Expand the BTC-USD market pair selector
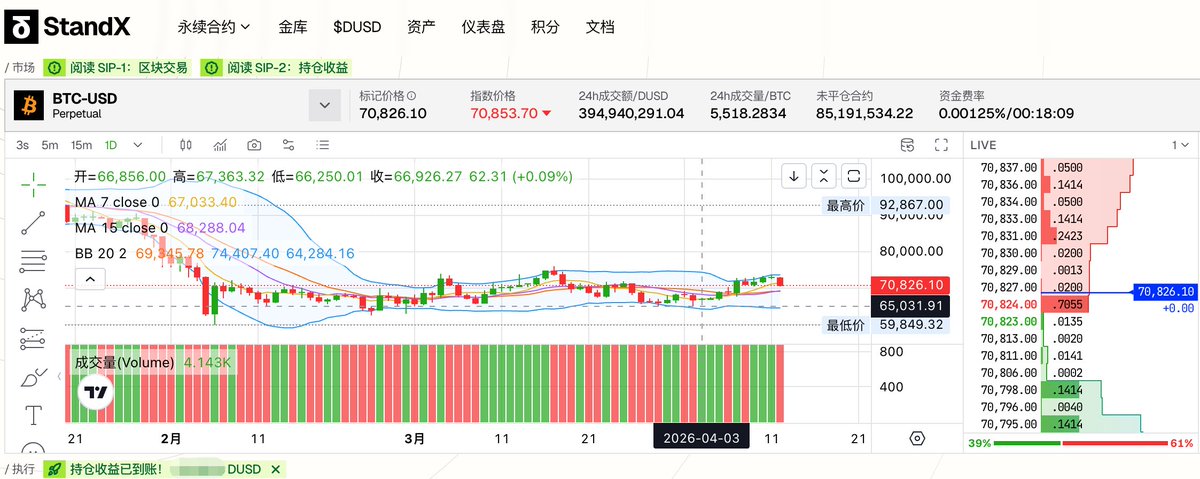 click(x=324, y=104)
